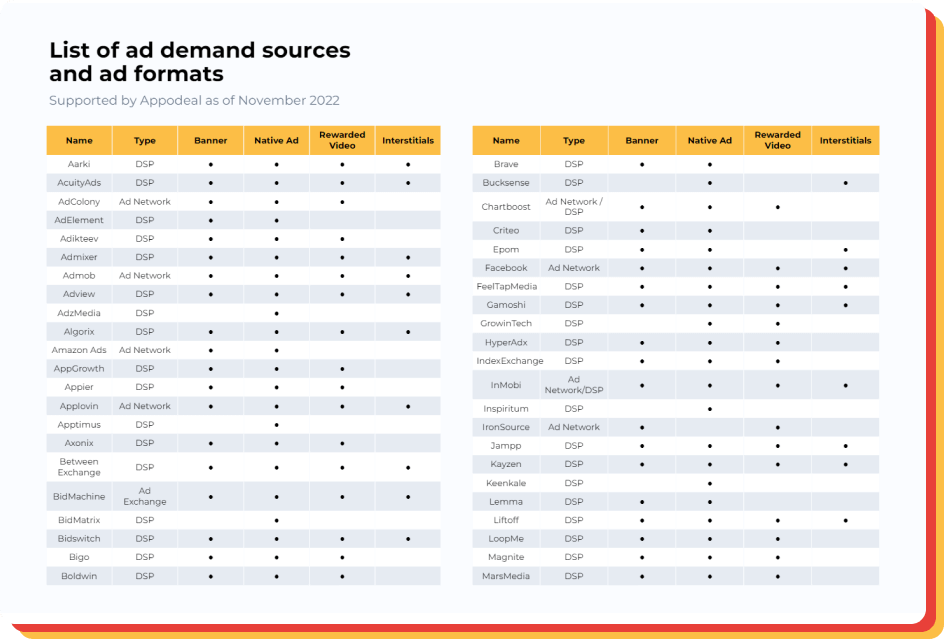Select the Banner header in the left table
The height and width of the screenshot is (639, 944).
tap(211, 140)
